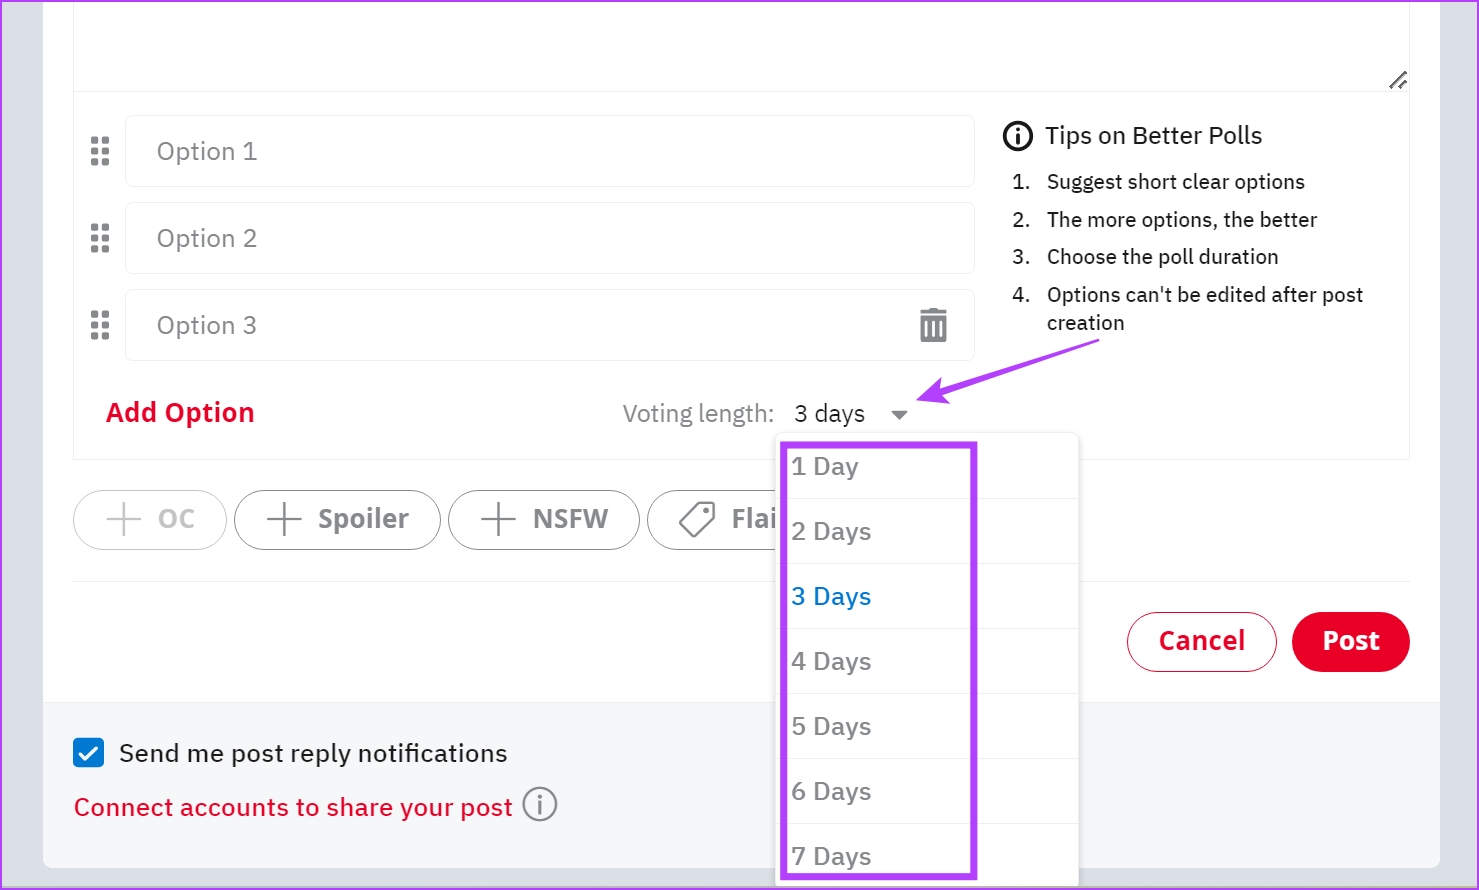Click the Add Option link

(180, 413)
